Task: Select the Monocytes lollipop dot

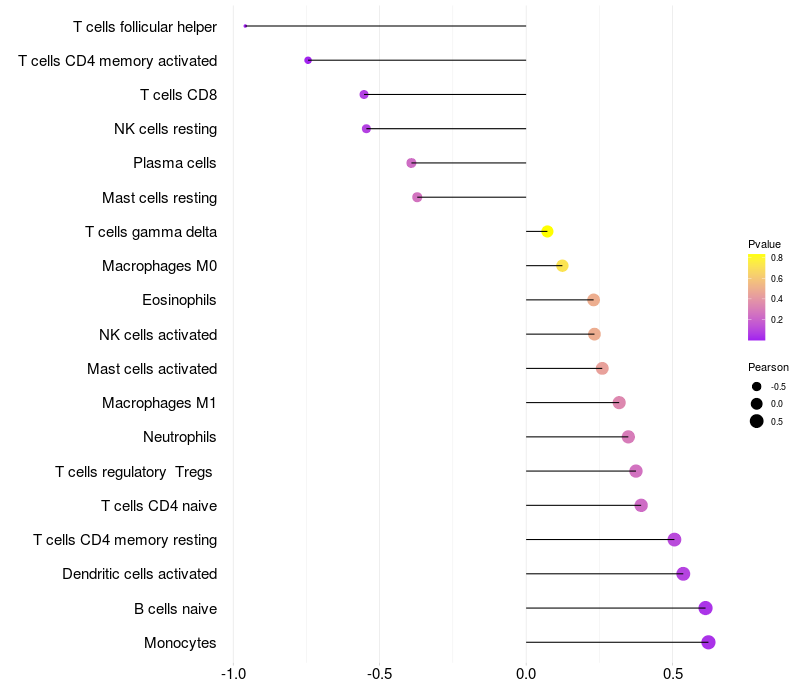Action: pos(708,642)
